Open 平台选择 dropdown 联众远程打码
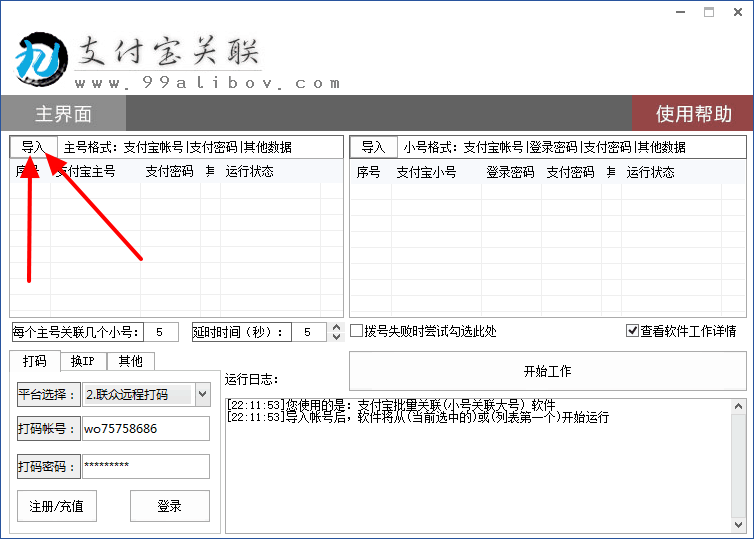This screenshot has width=754, height=539. (x=146, y=395)
